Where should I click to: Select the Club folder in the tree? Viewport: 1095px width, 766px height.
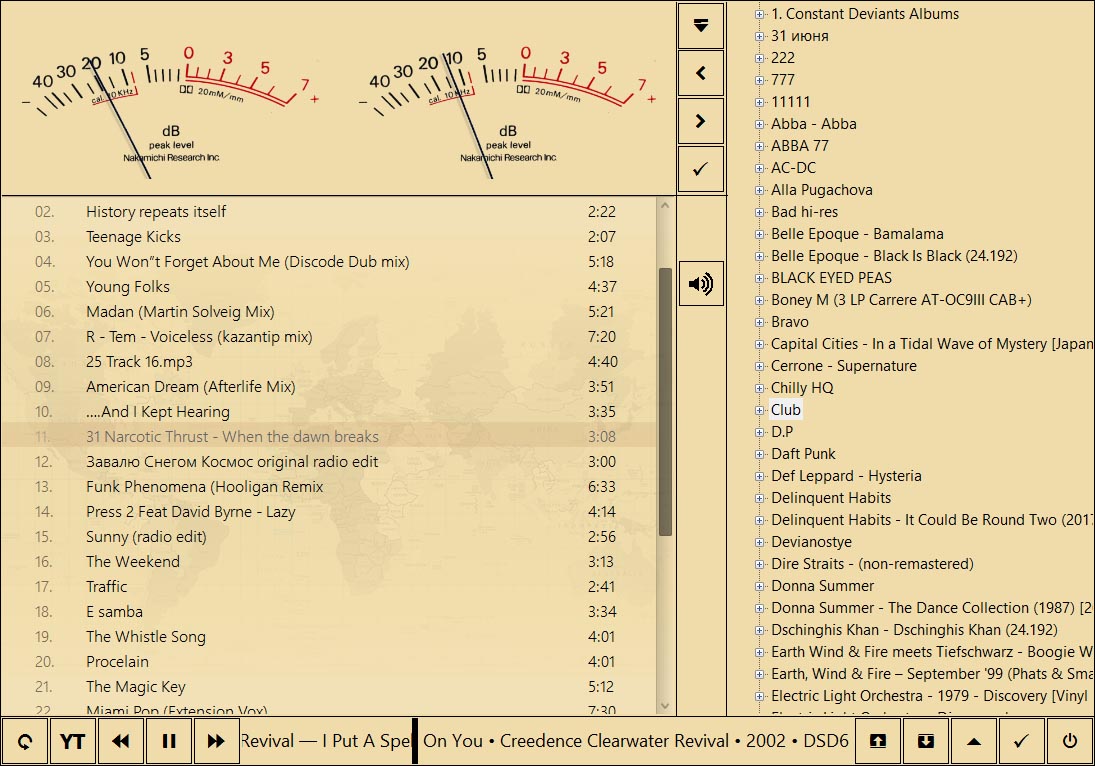pyautogui.click(x=786, y=410)
